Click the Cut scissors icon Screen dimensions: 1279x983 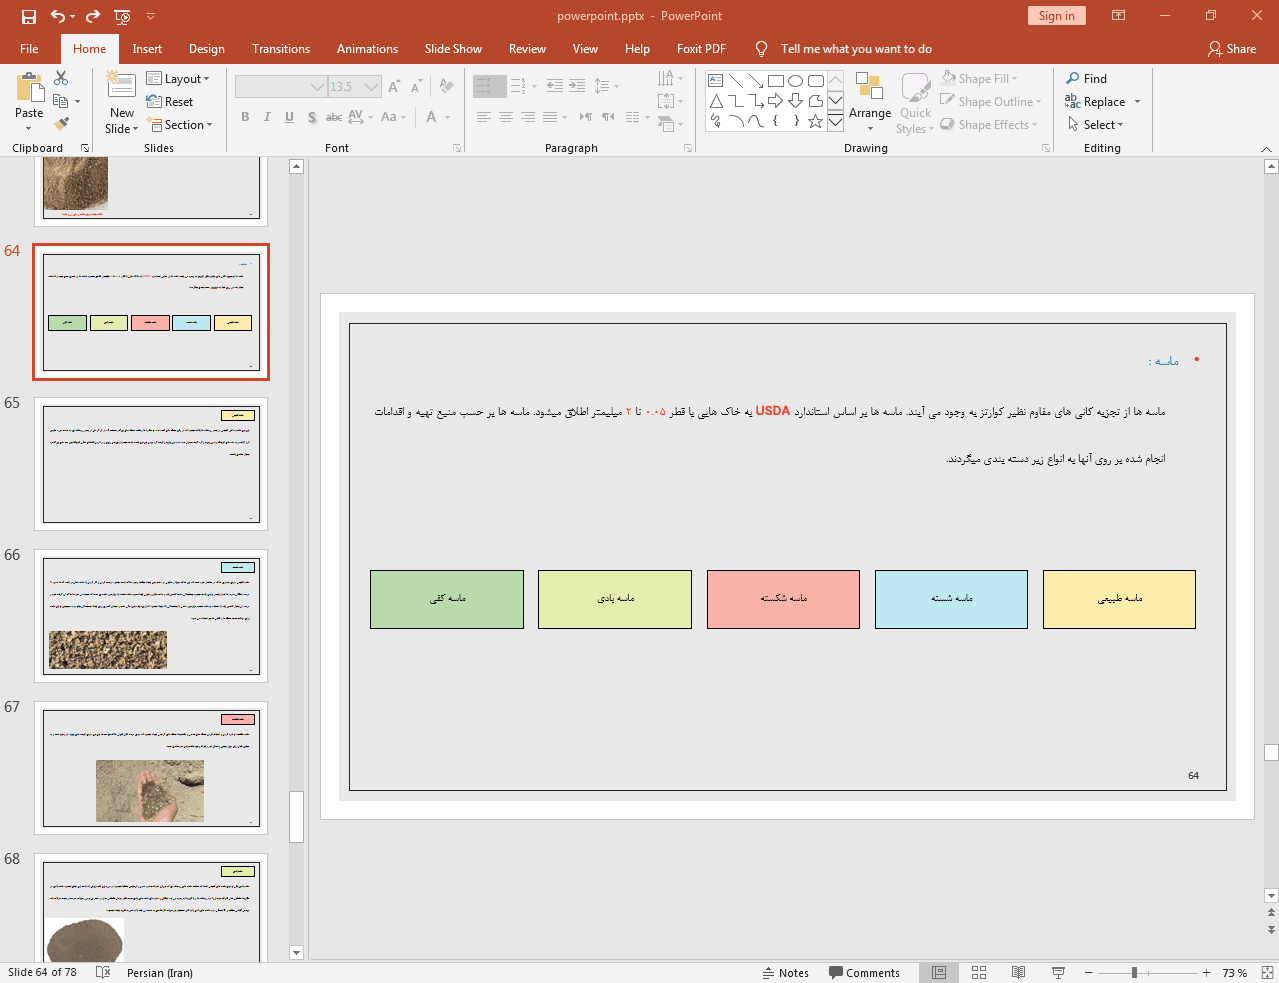(61, 78)
